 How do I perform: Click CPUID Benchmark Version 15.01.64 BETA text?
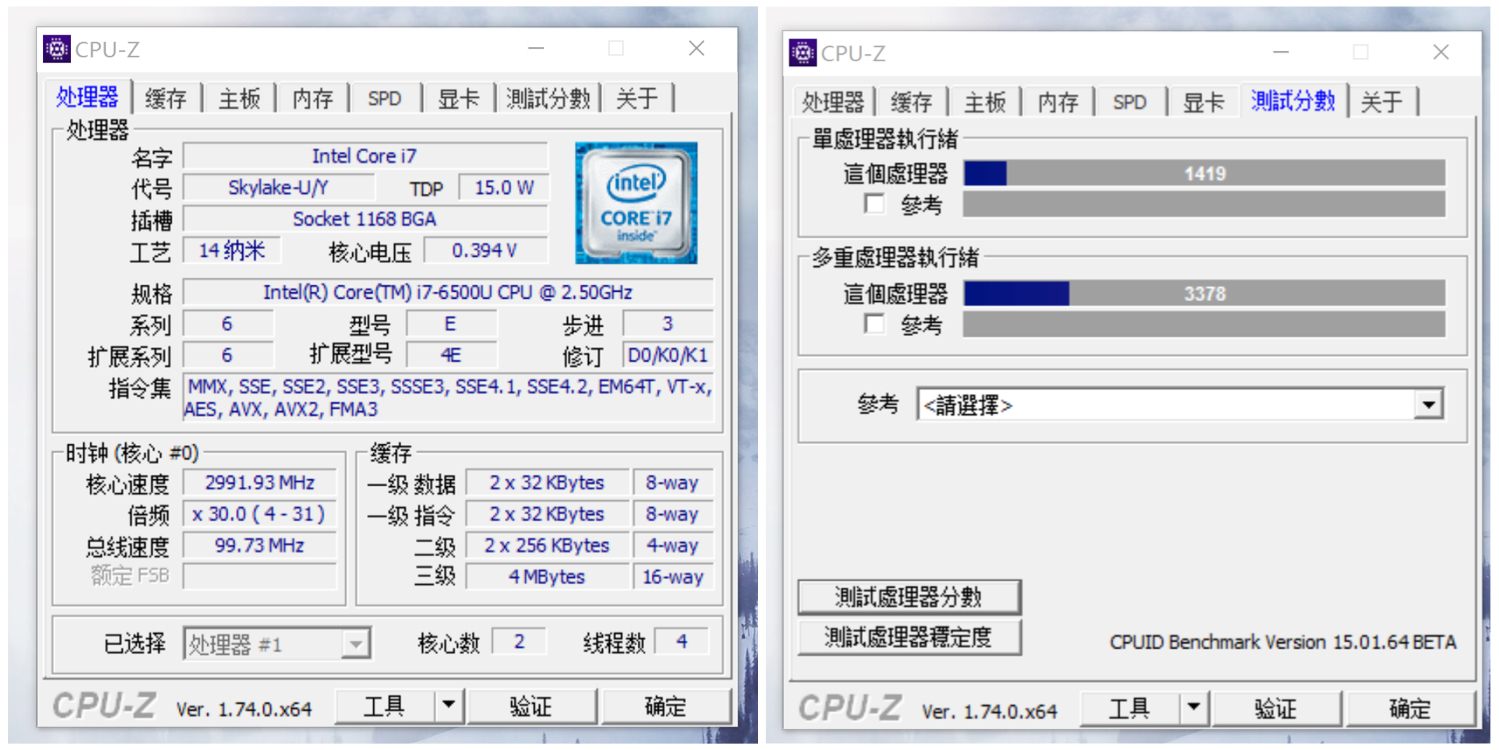(x=1283, y=642)
